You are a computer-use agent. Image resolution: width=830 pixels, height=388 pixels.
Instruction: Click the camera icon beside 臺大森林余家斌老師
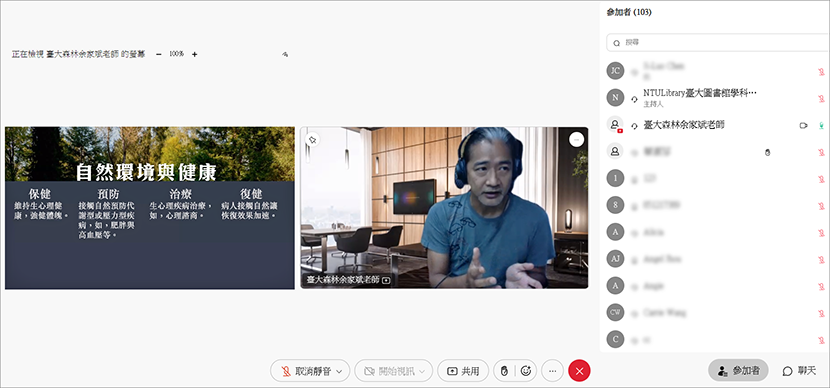pos(803,125)
